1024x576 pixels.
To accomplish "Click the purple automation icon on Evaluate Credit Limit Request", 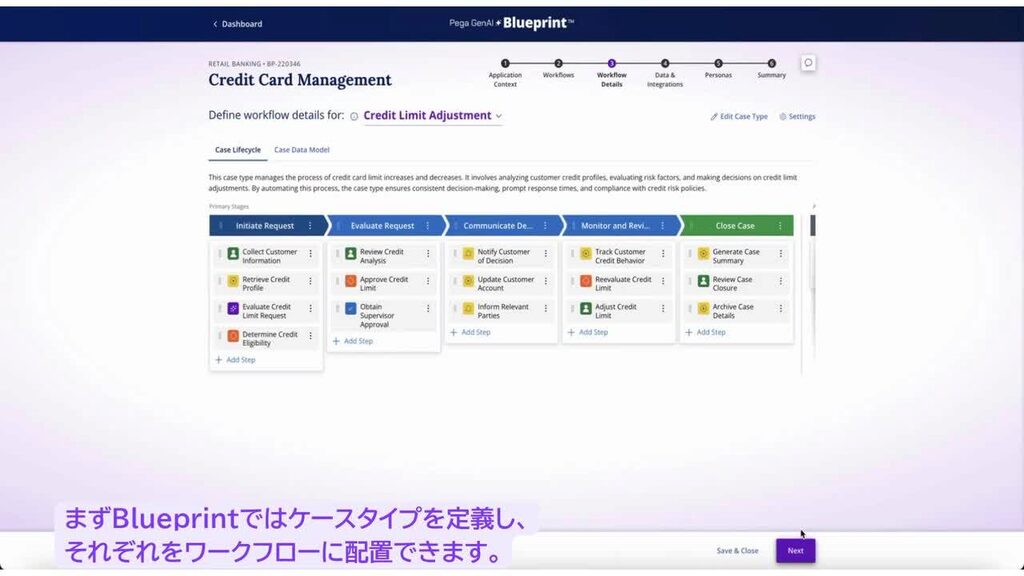I will [232, 307].
